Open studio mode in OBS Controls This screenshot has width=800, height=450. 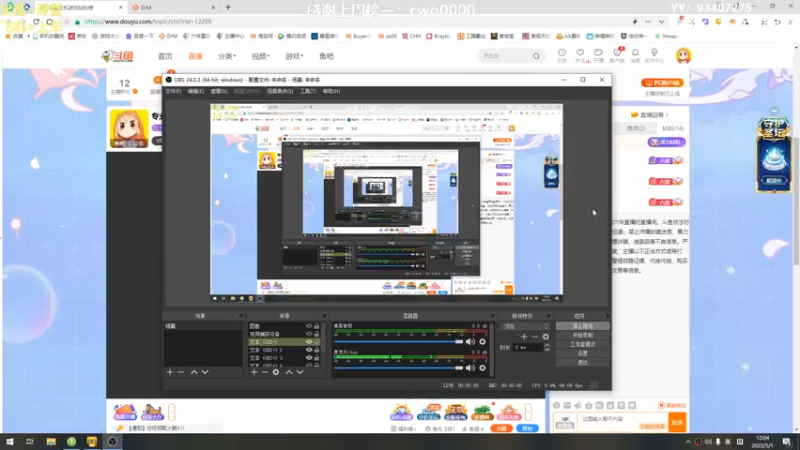[582, 344]
